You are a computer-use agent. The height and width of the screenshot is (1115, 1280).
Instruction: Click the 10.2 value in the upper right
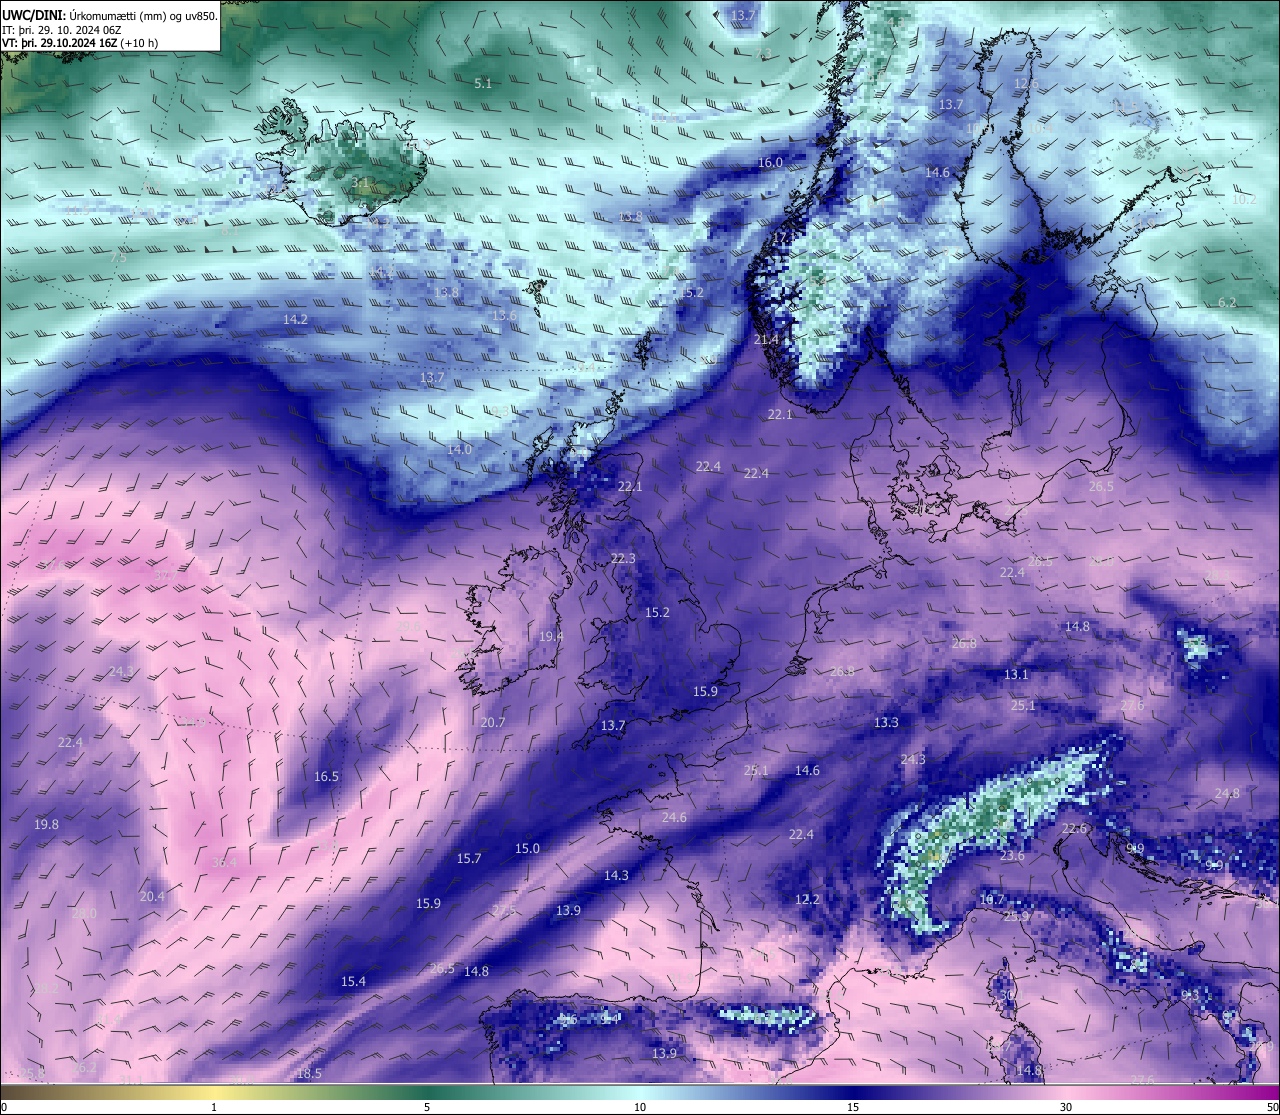(1244, 200)
